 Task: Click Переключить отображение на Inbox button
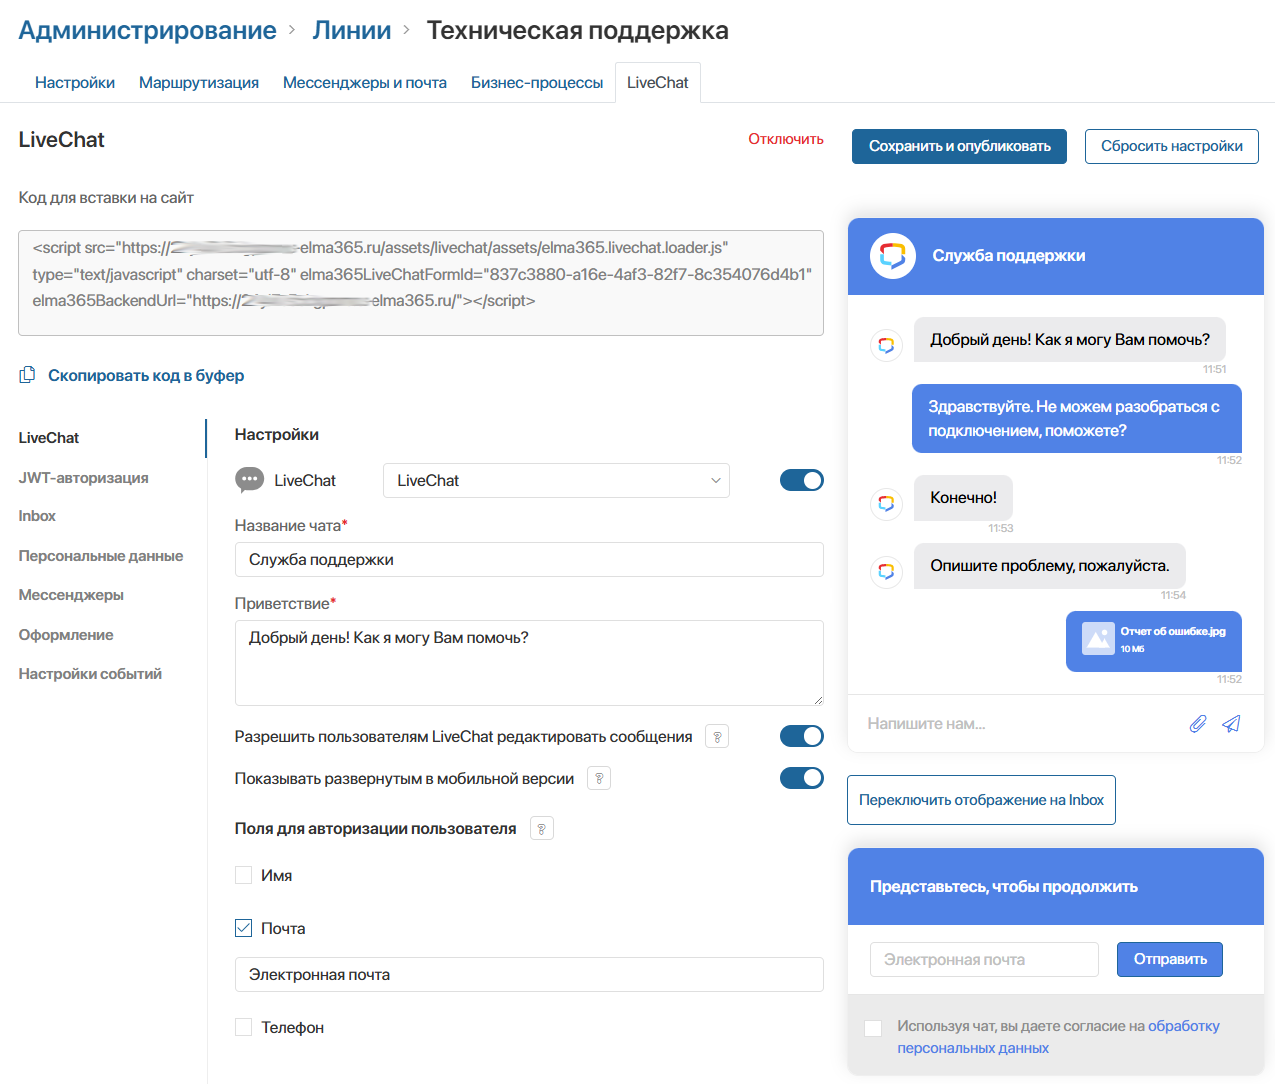981,800
